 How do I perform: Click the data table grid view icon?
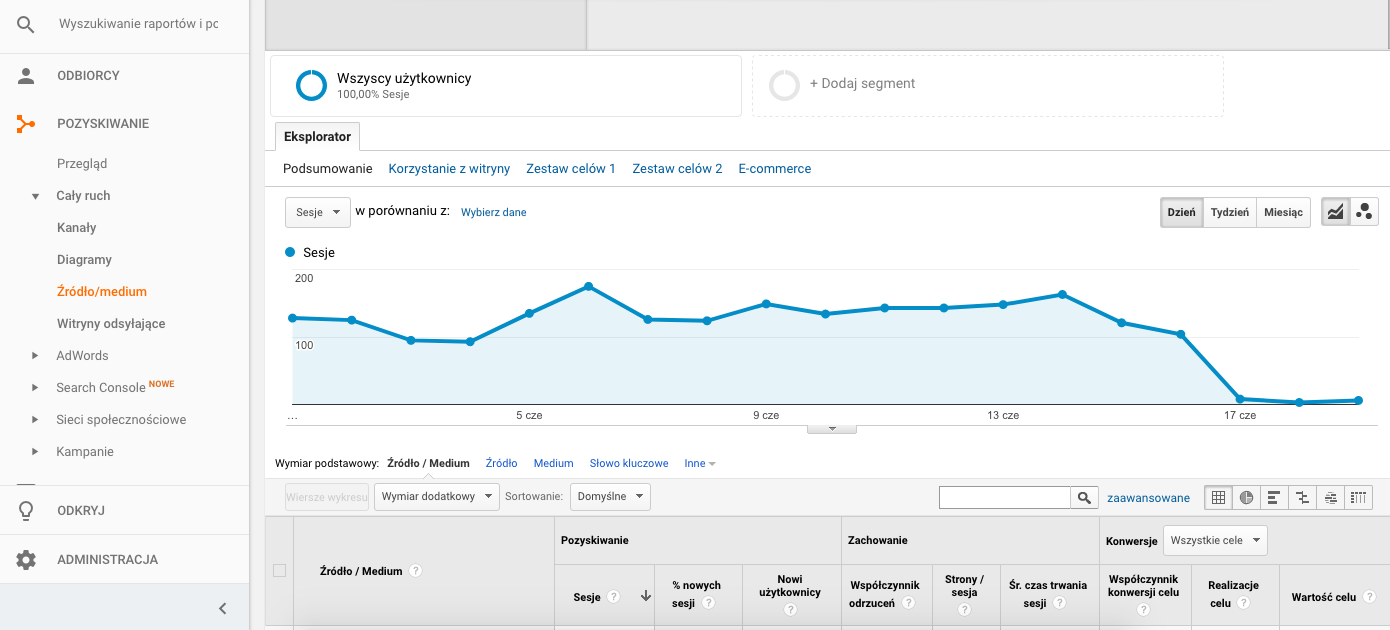pos(1218,497)
